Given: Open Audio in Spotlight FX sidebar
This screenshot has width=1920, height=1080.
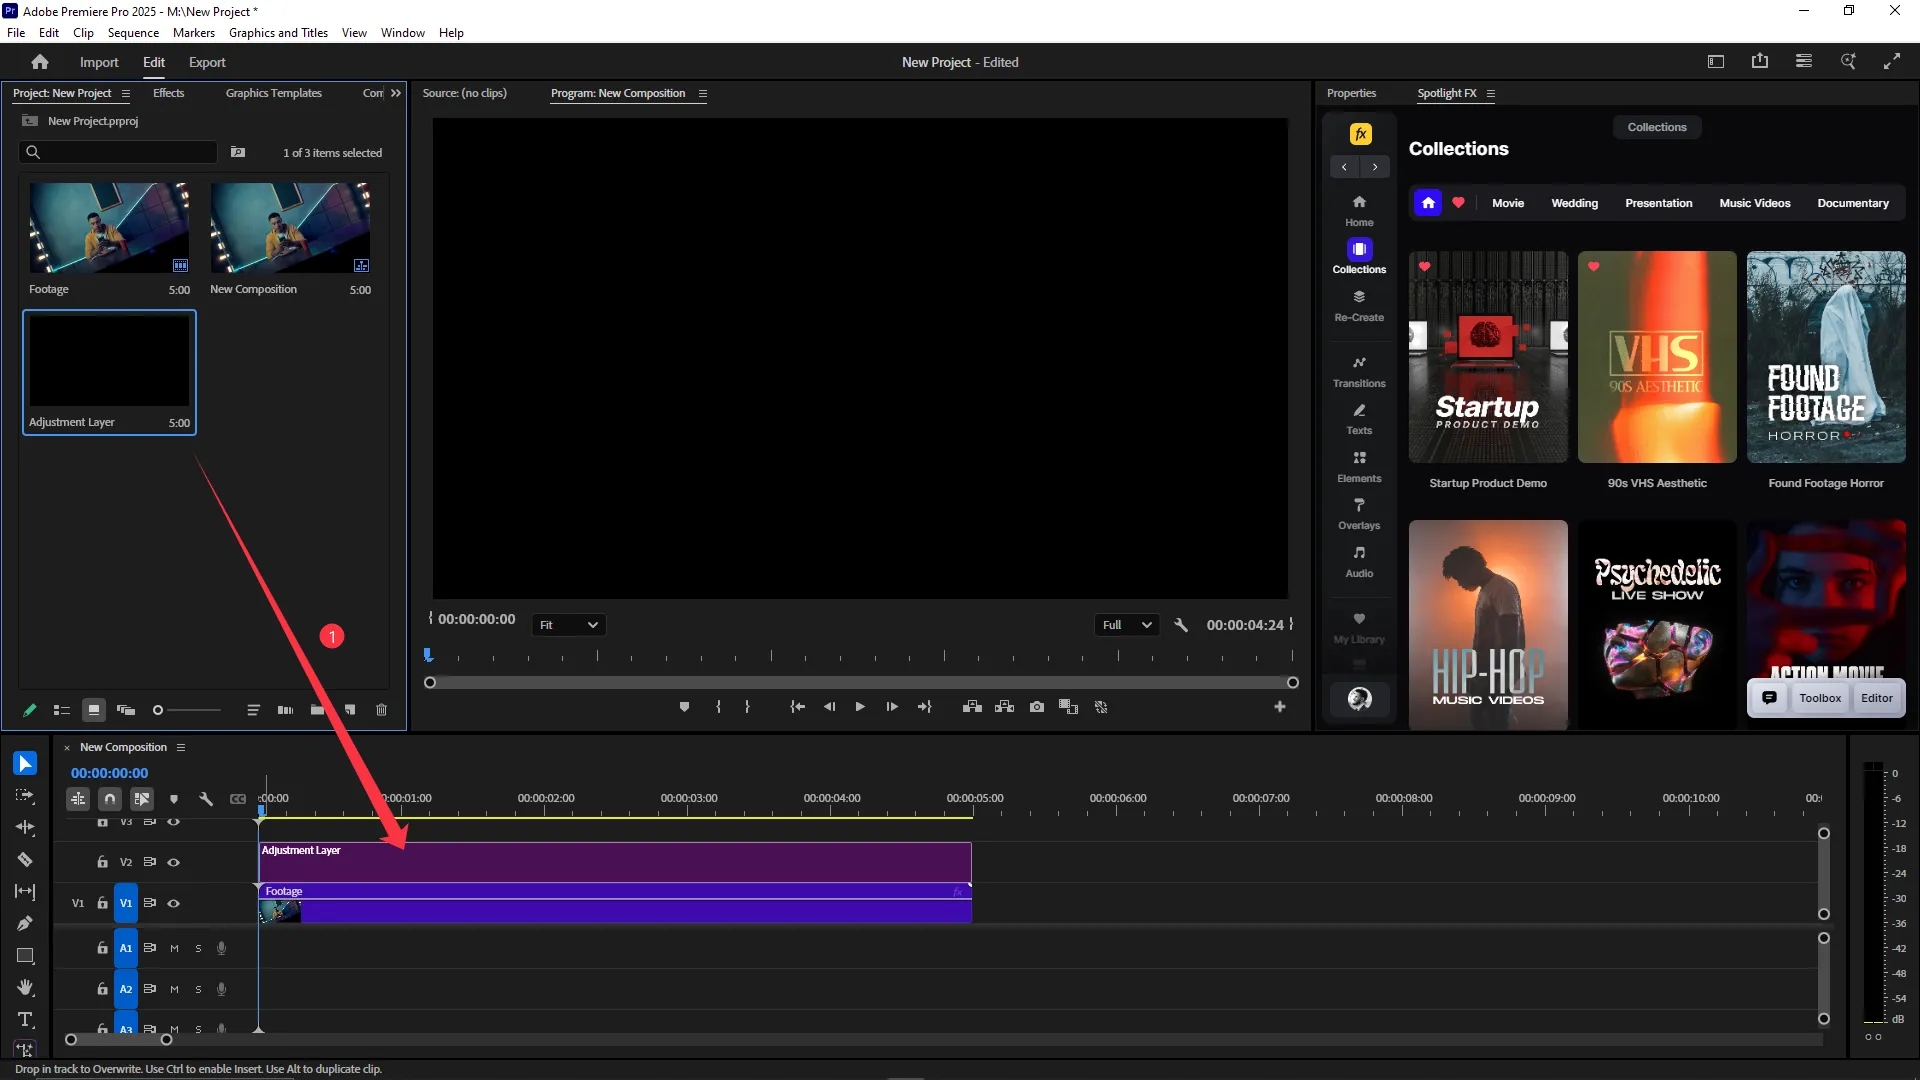Looking at the screenshot, I should pos(1359,562).
